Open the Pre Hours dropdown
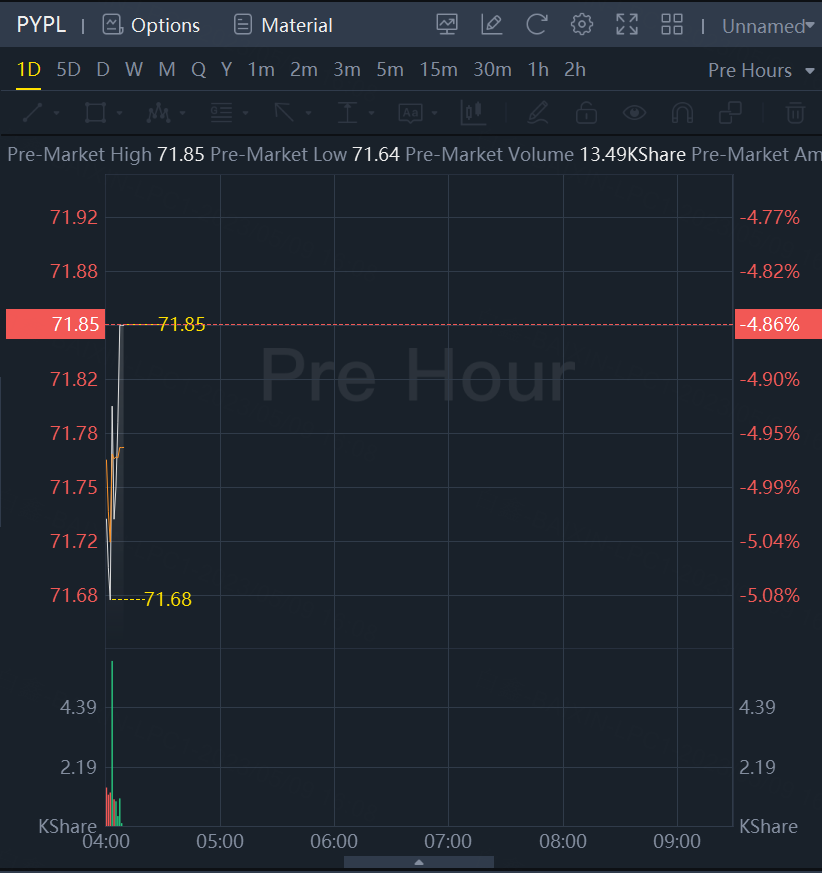Image resolution: width=822 pixels, height=873 pixels. [x=750, y=70]
